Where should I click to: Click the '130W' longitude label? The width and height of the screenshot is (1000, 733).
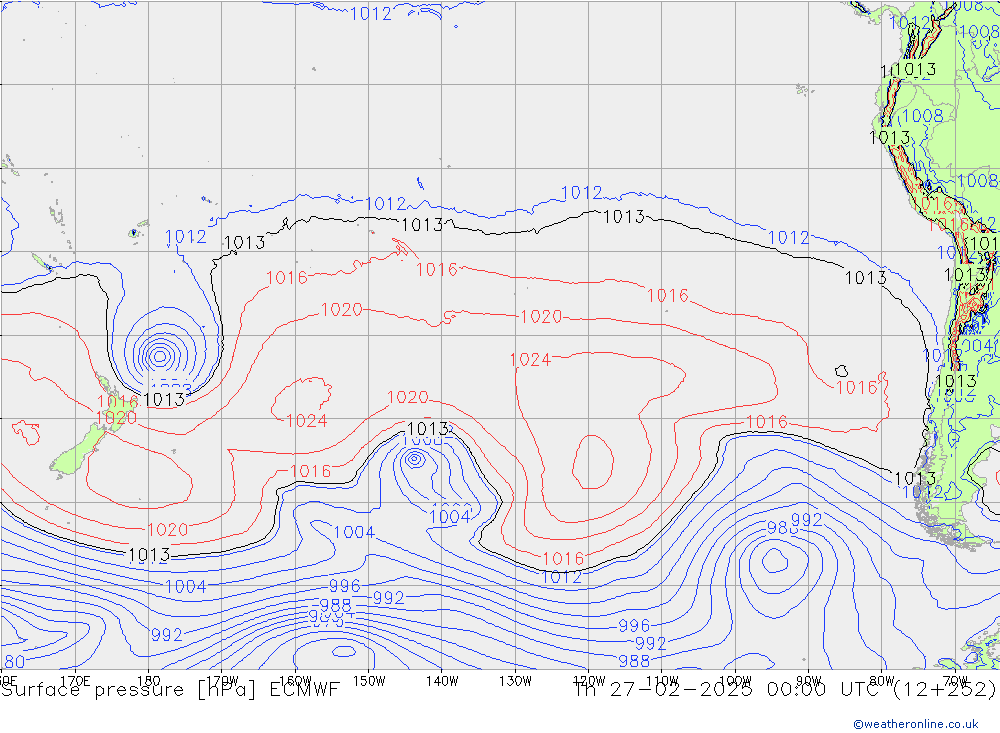515,681
